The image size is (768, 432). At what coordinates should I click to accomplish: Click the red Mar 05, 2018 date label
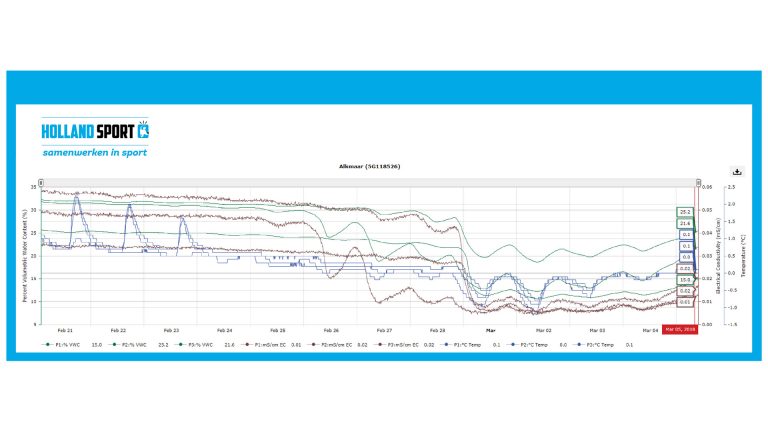tap(679, 330)
